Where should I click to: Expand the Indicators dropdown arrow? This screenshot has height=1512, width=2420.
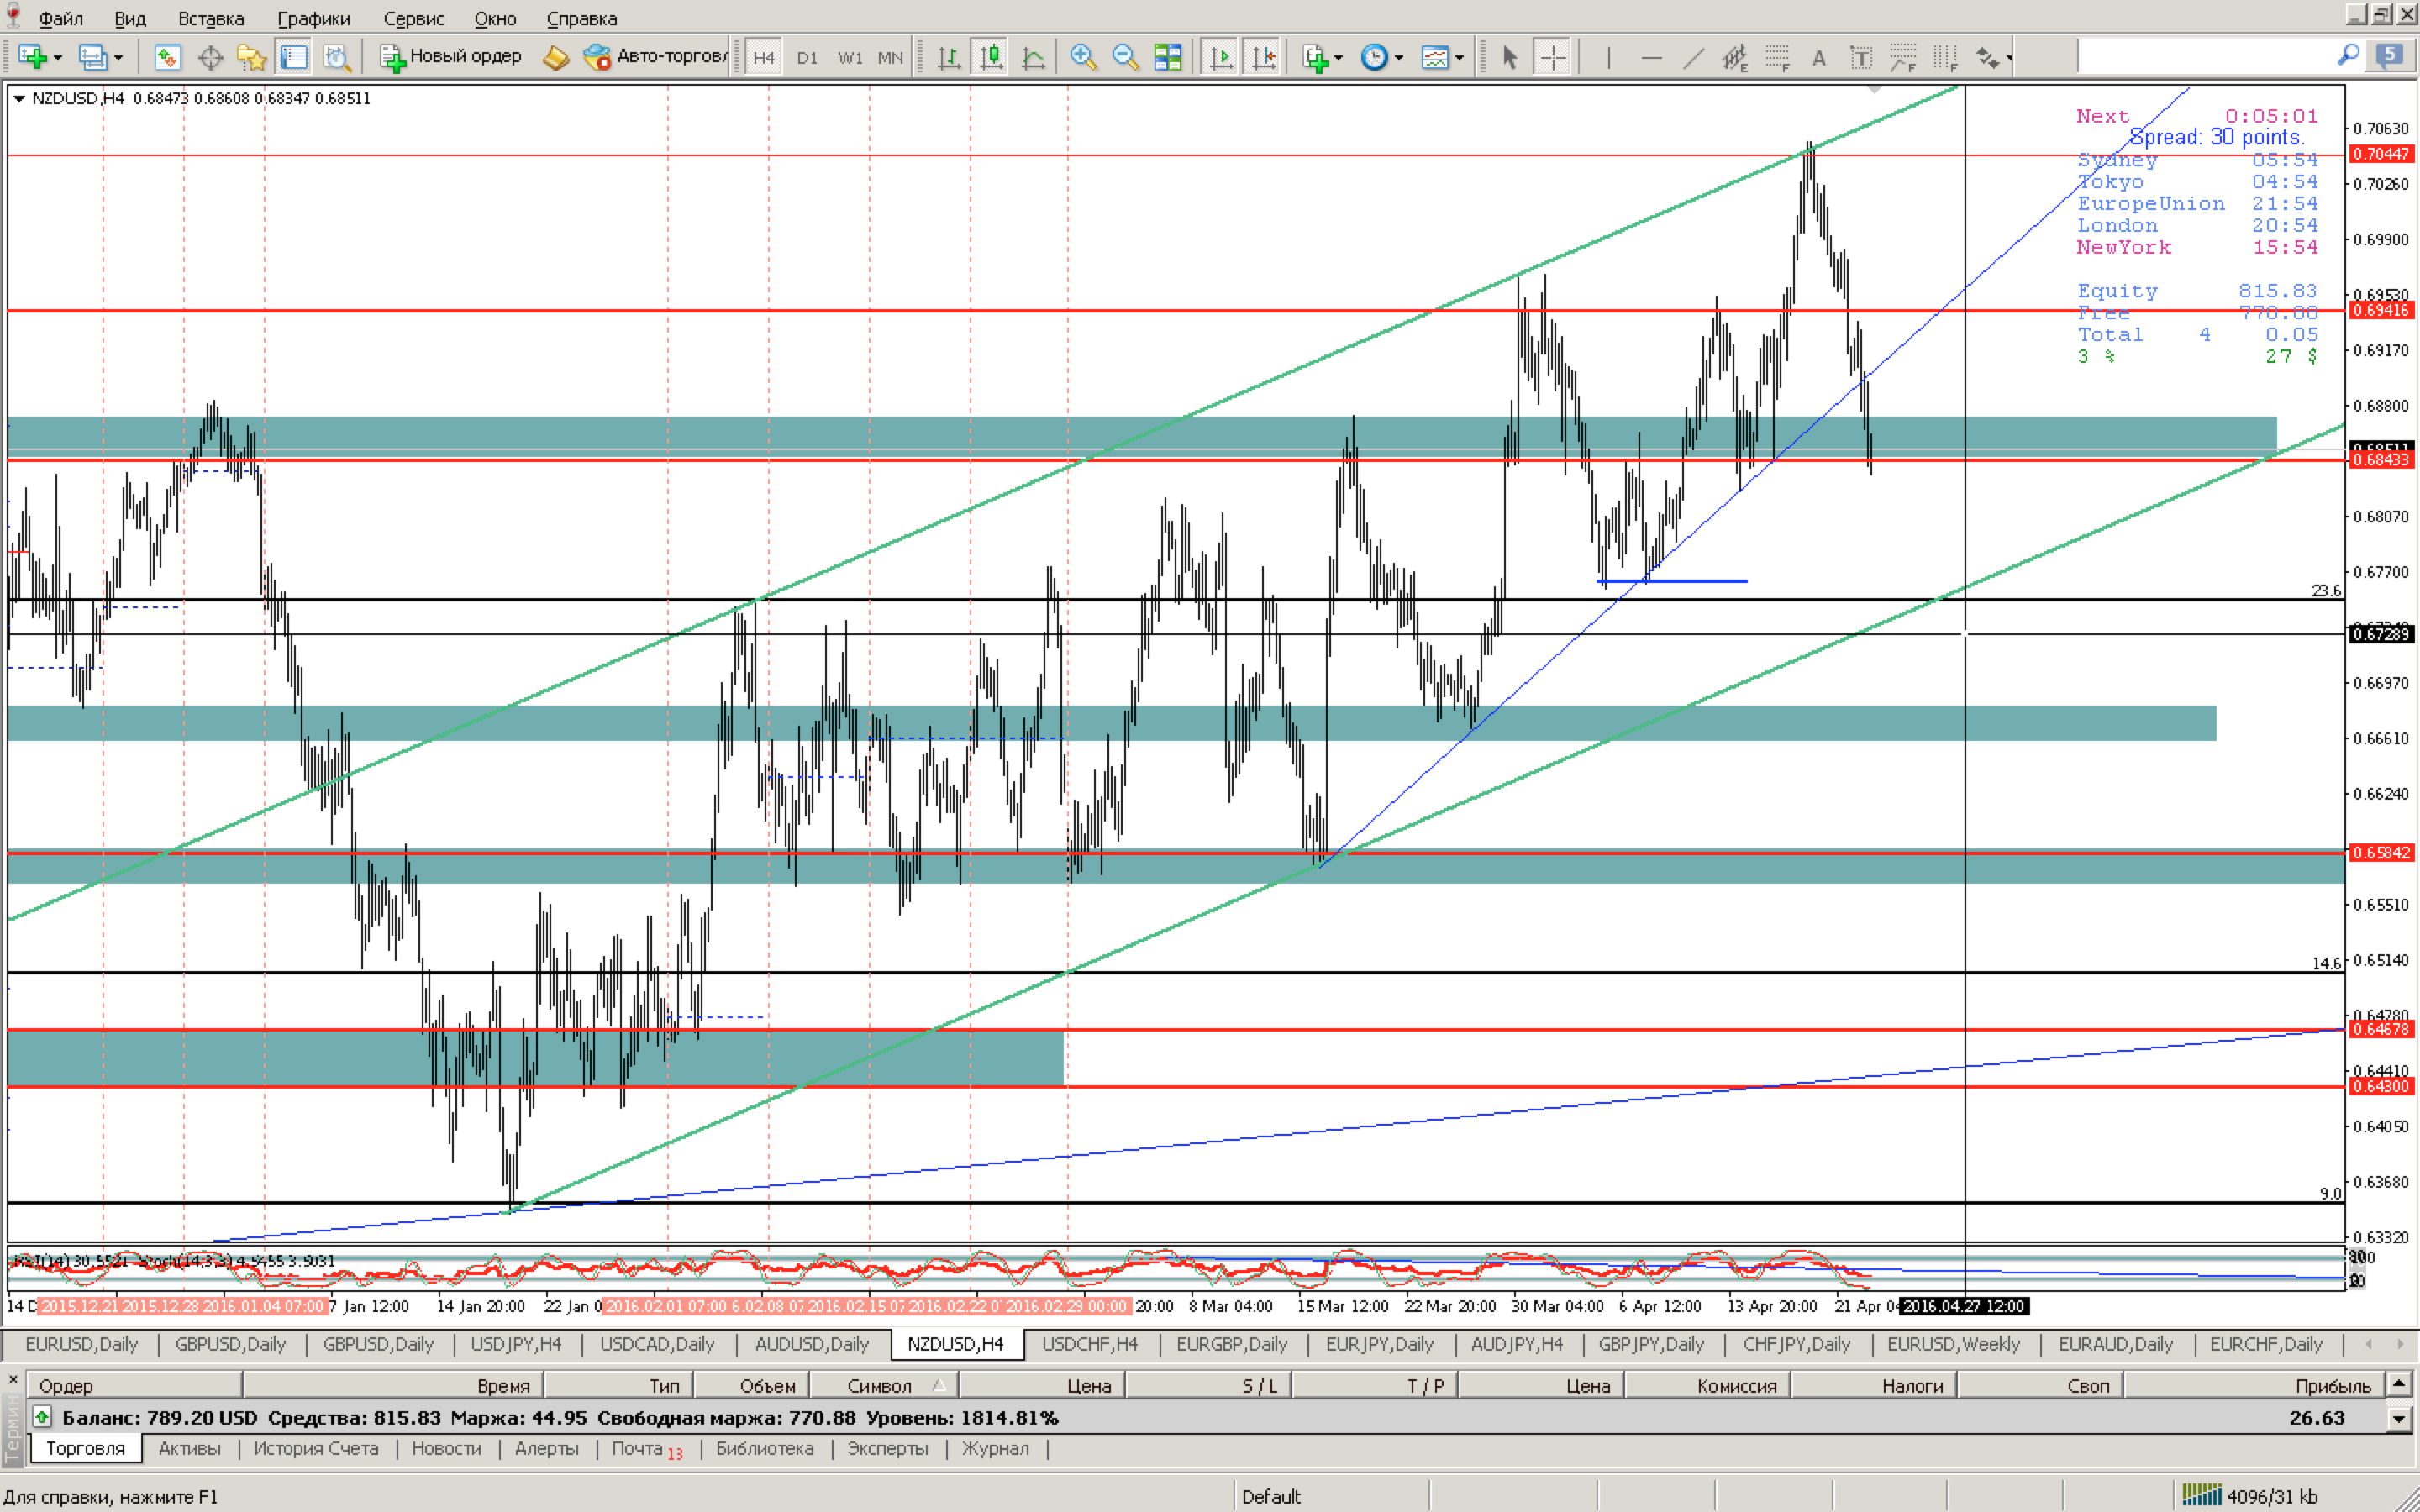[1338, 58]
